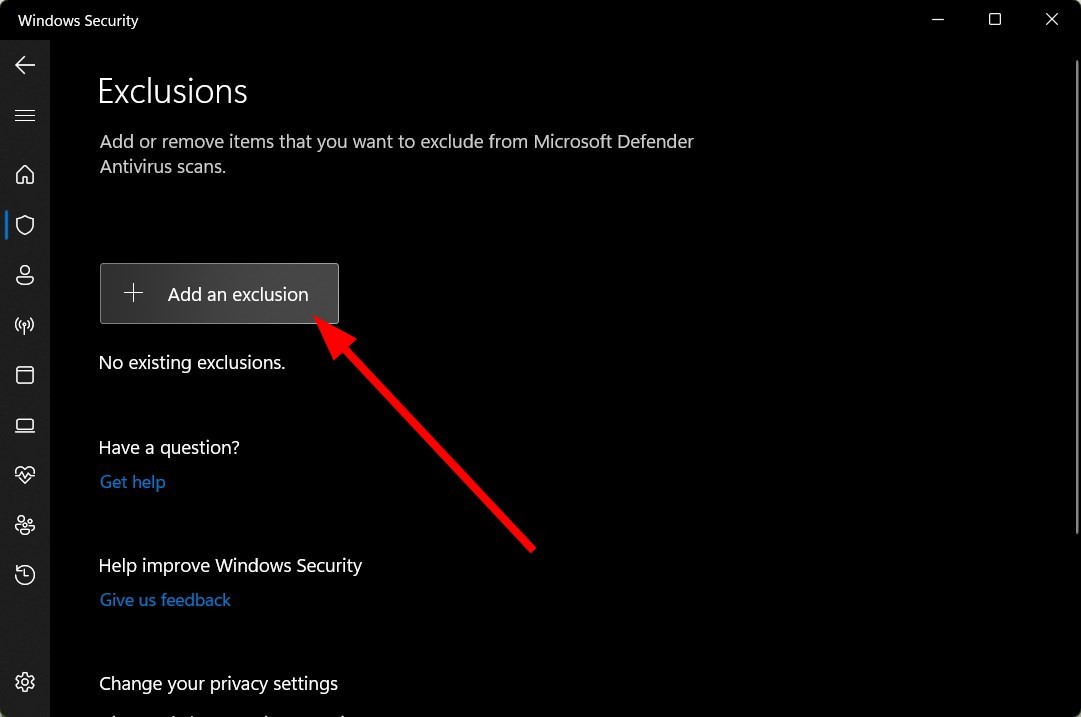This screenshot has width=1081, height=717.
Task: Open the hamburger navigation menu
Action: point(25,115)
